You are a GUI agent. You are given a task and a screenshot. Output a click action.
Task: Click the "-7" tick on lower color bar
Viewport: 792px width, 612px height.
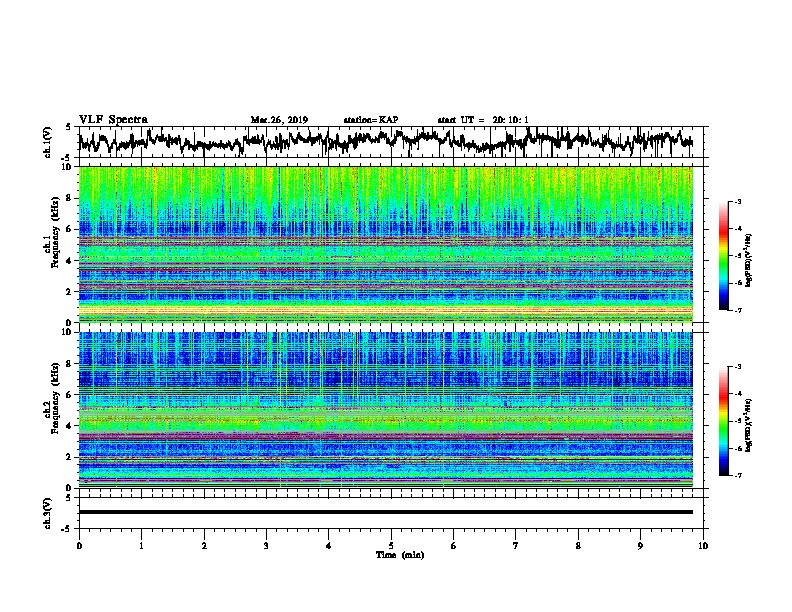point(737,475)
